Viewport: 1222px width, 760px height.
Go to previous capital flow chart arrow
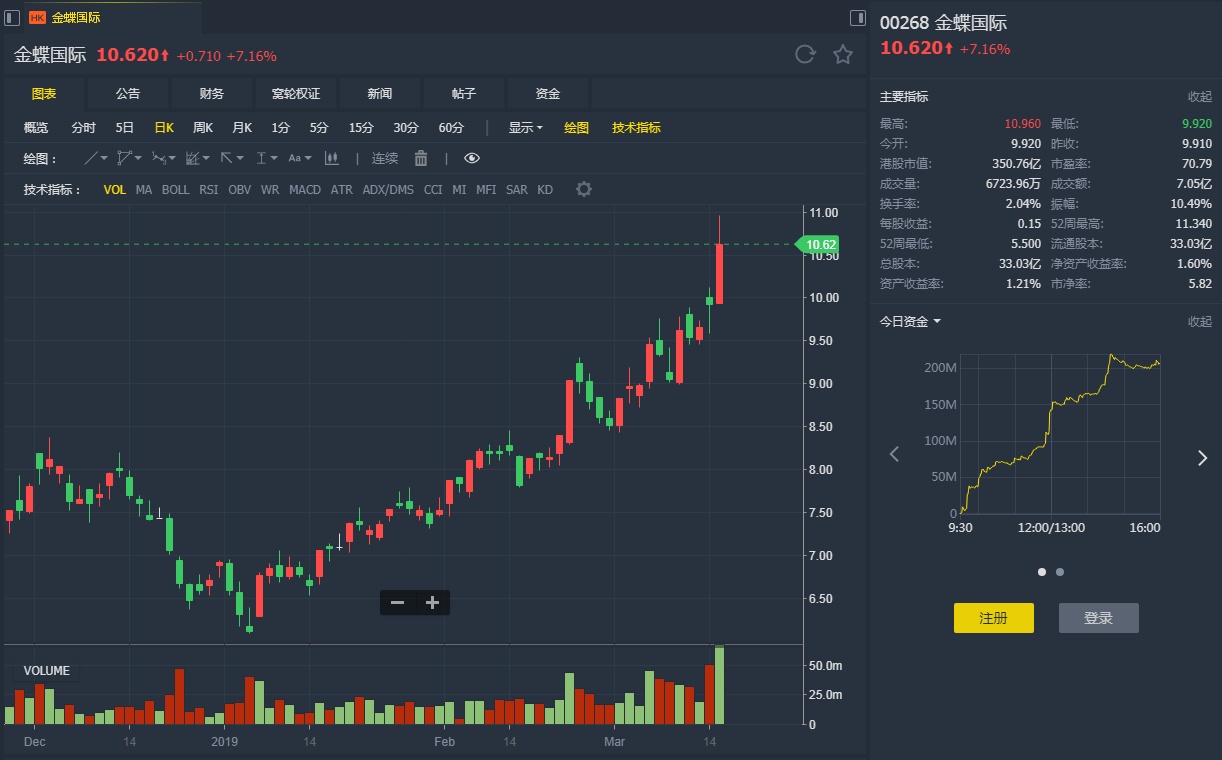(x=894, y=455)
